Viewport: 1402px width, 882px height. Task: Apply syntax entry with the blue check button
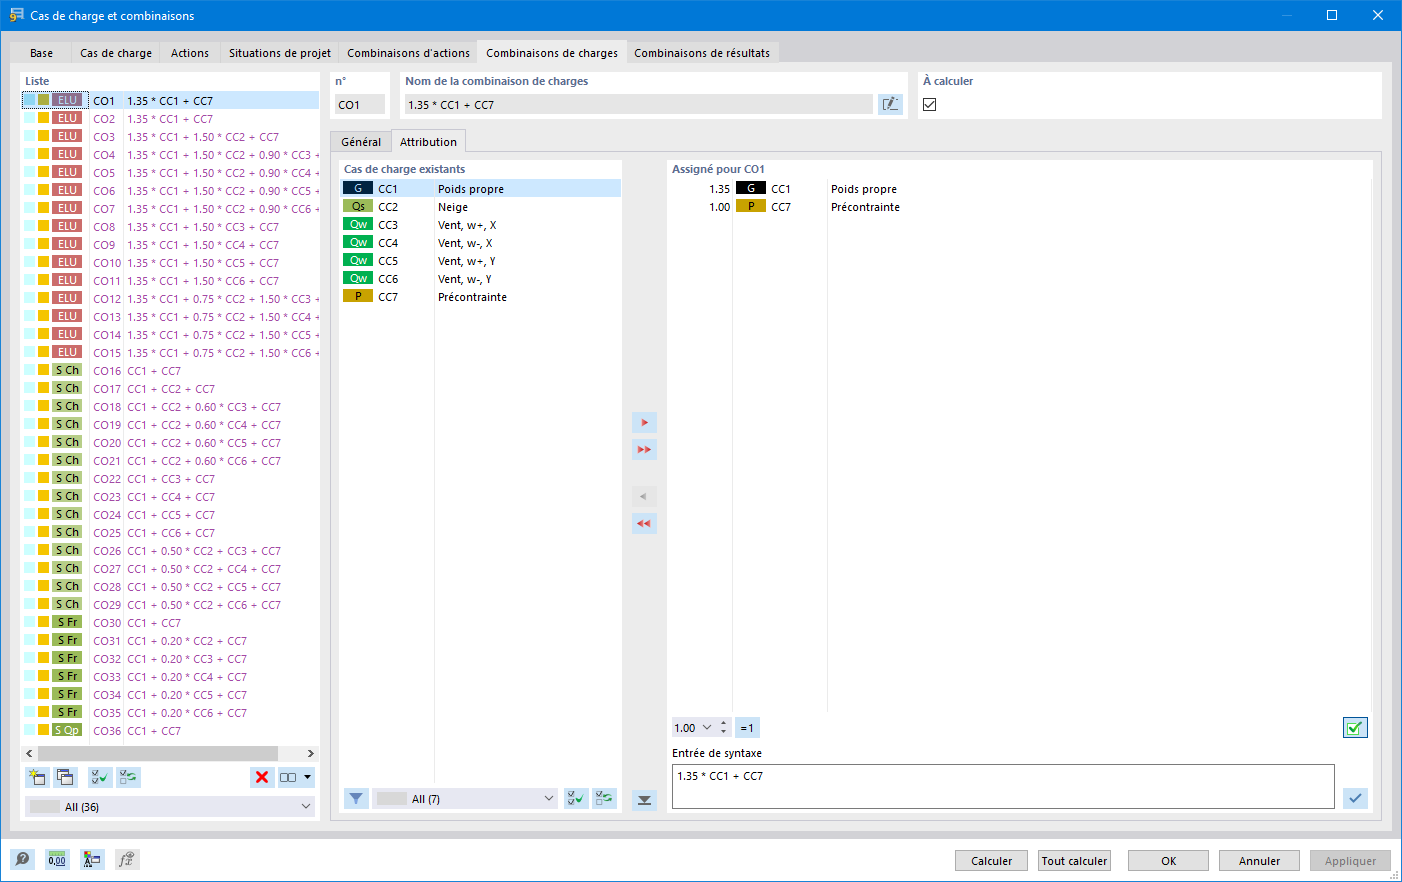coord(1355,798)
